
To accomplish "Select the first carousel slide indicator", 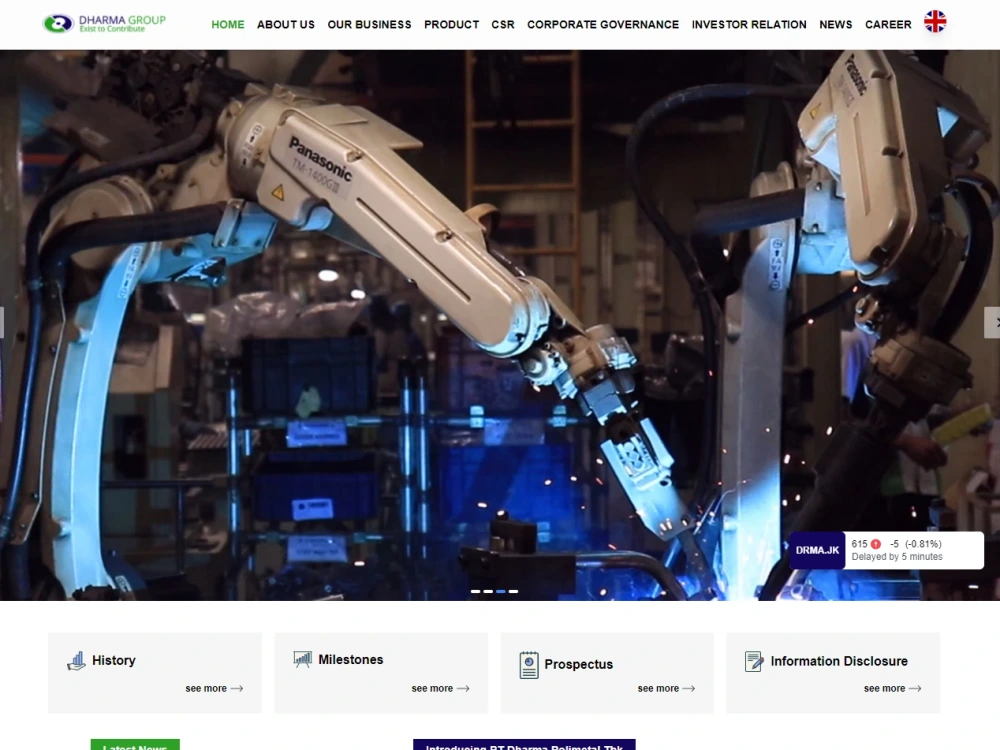I will coord(475,591).
